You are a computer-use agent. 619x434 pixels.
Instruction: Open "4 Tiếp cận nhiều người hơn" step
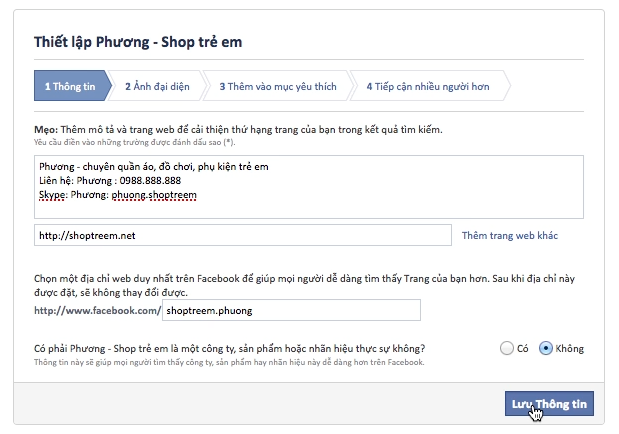428,86
